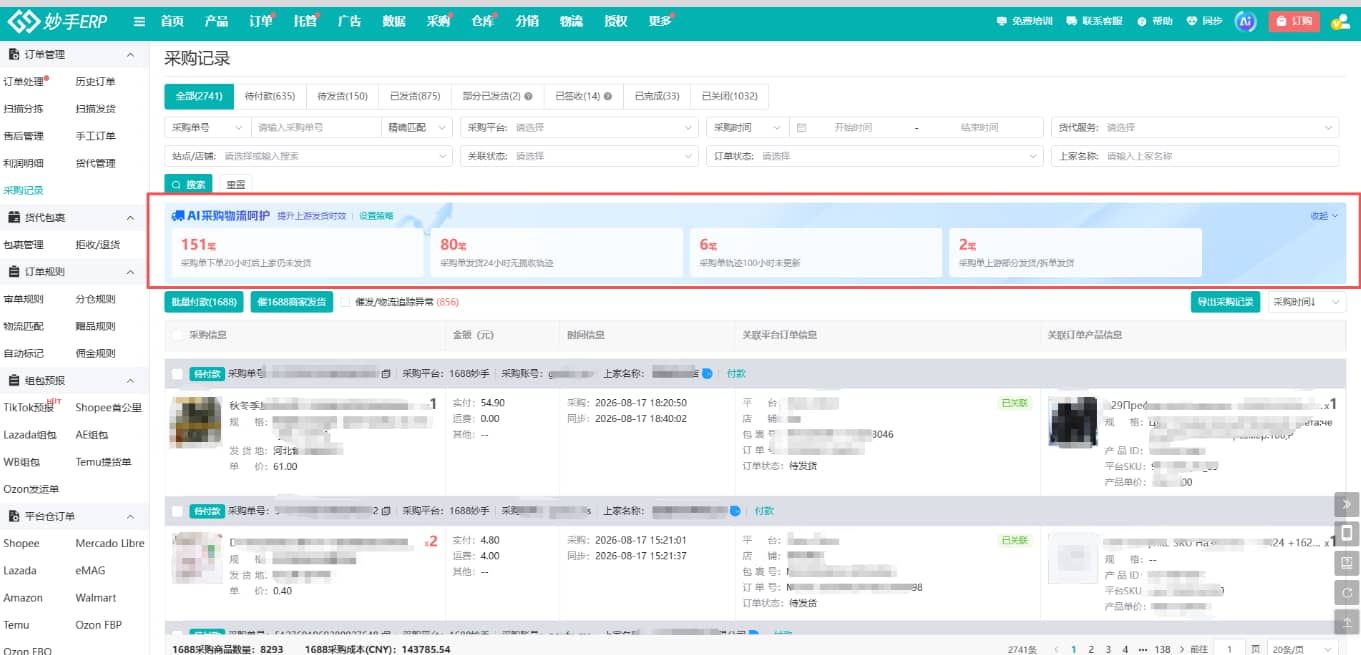This screenshot has width=1361, height=655.
Task: Click help icon beside 已签收 tab
Action: click(609, 97)
